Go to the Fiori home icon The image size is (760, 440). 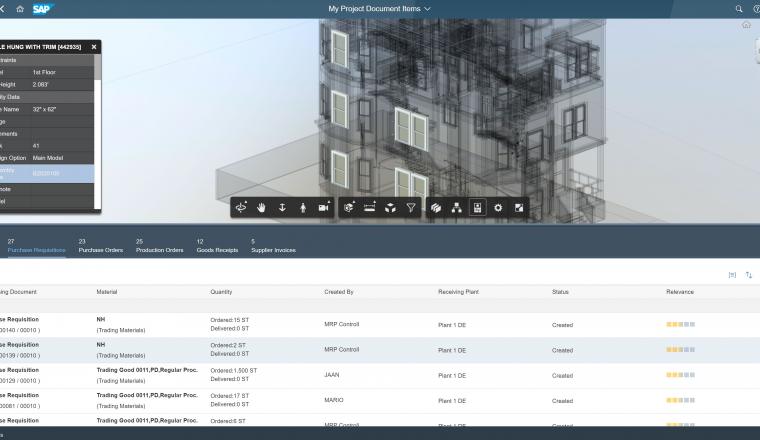[20, 9]
